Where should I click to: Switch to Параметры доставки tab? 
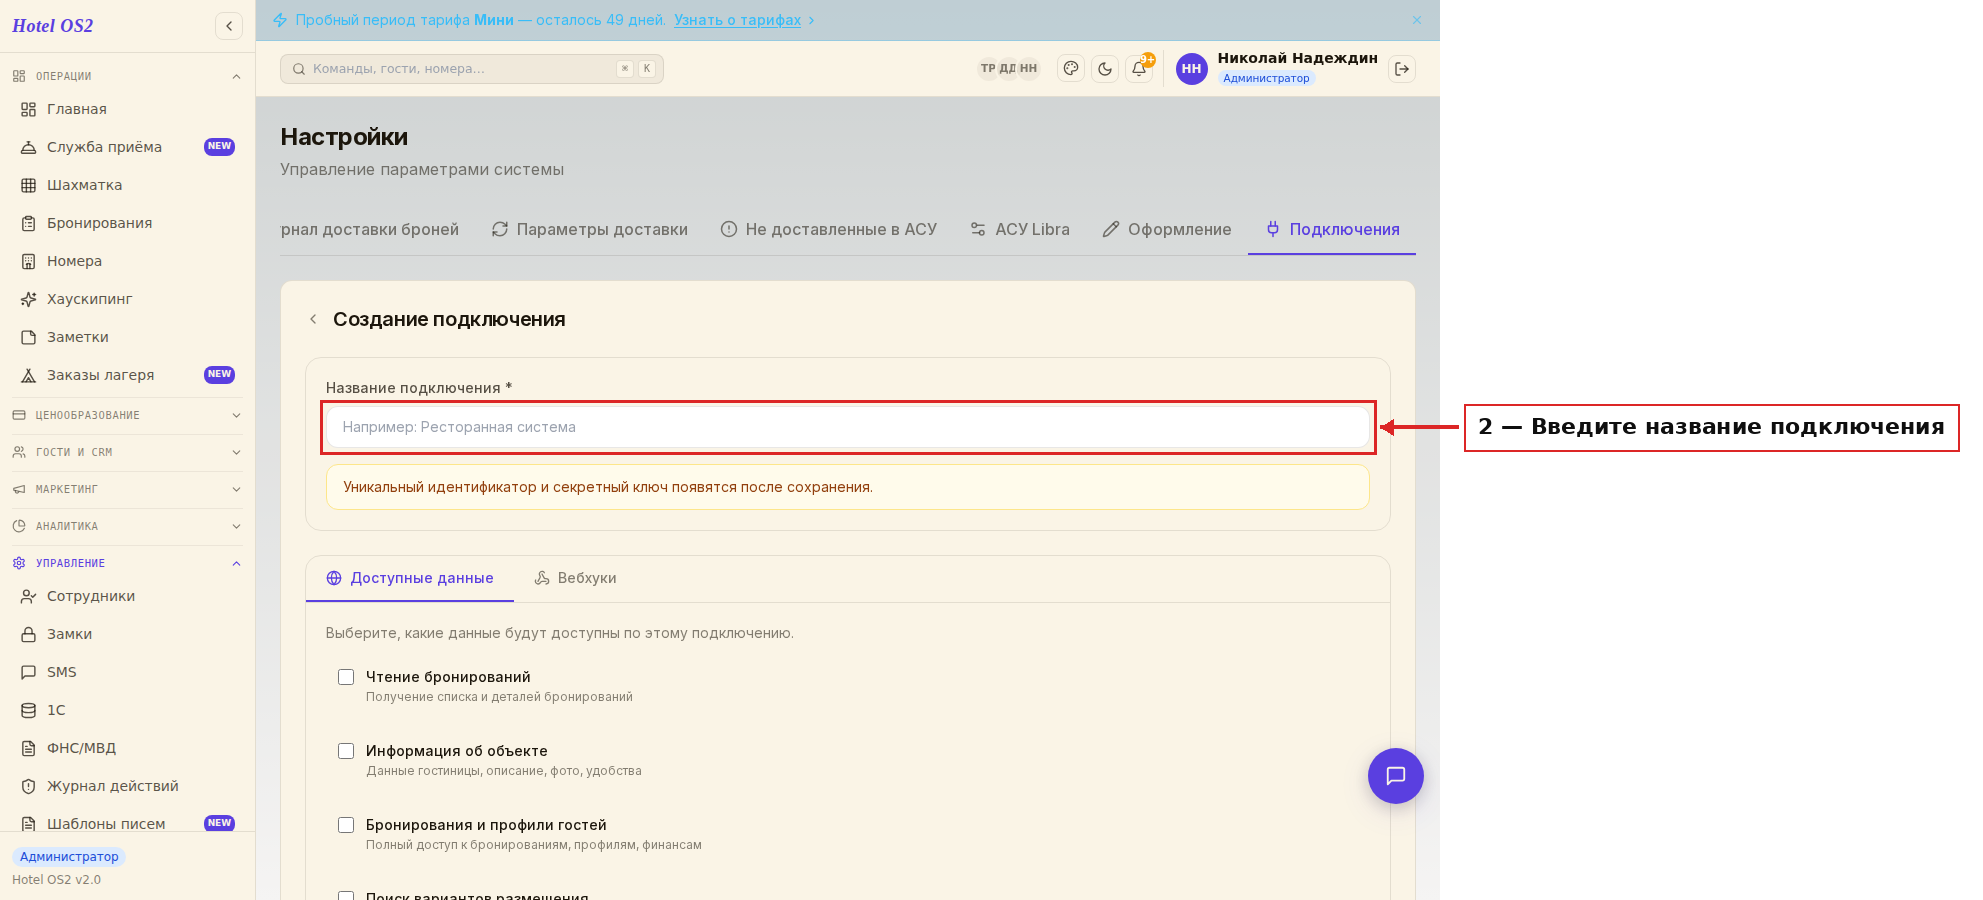[590, 229]
